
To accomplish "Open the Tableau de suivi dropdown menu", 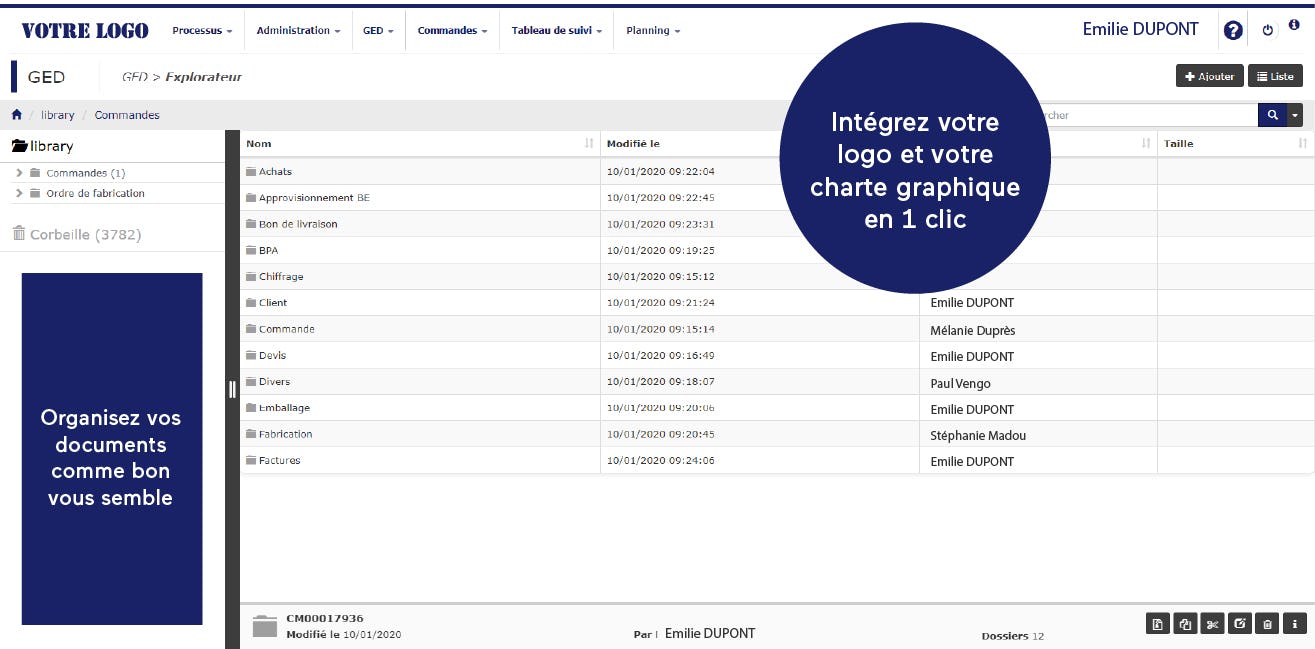I will pos(557,31).
